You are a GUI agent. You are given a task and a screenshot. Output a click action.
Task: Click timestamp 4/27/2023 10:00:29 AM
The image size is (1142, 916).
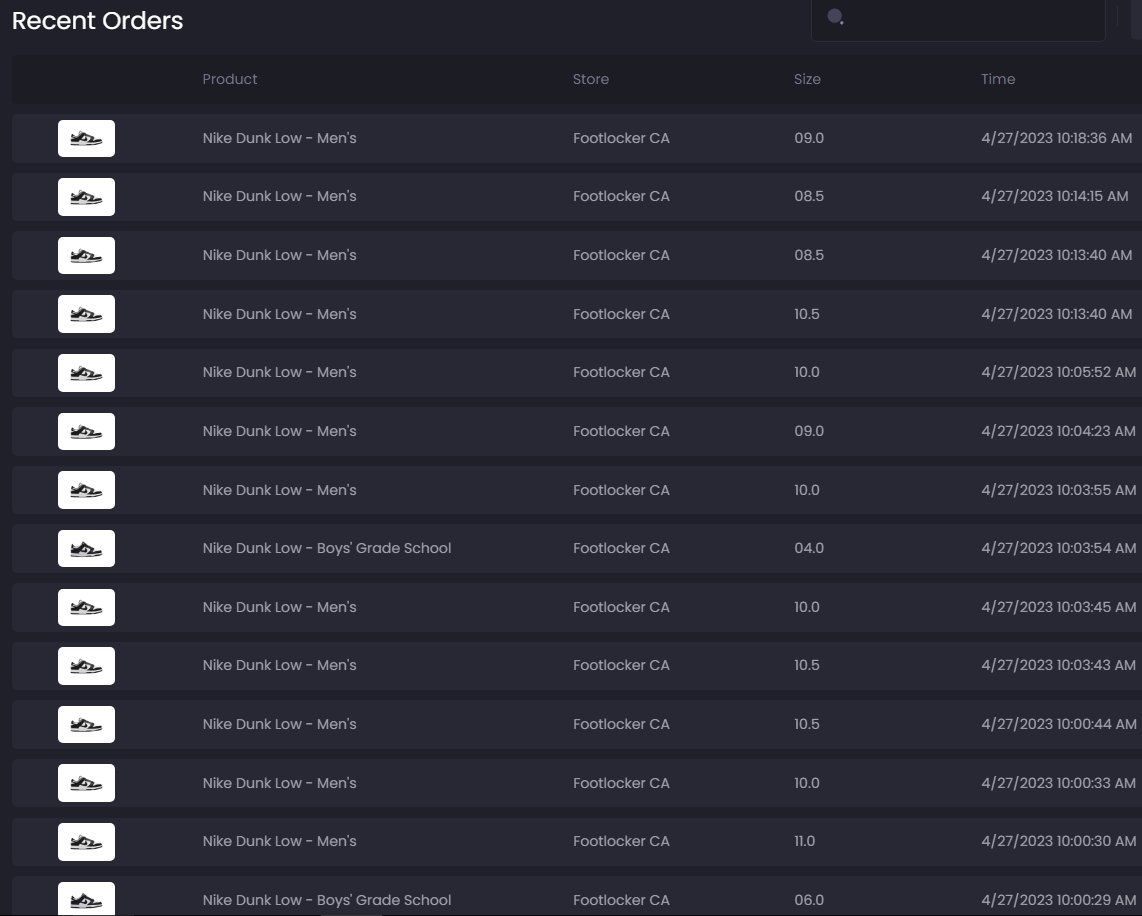click(x=1059, y=900)
